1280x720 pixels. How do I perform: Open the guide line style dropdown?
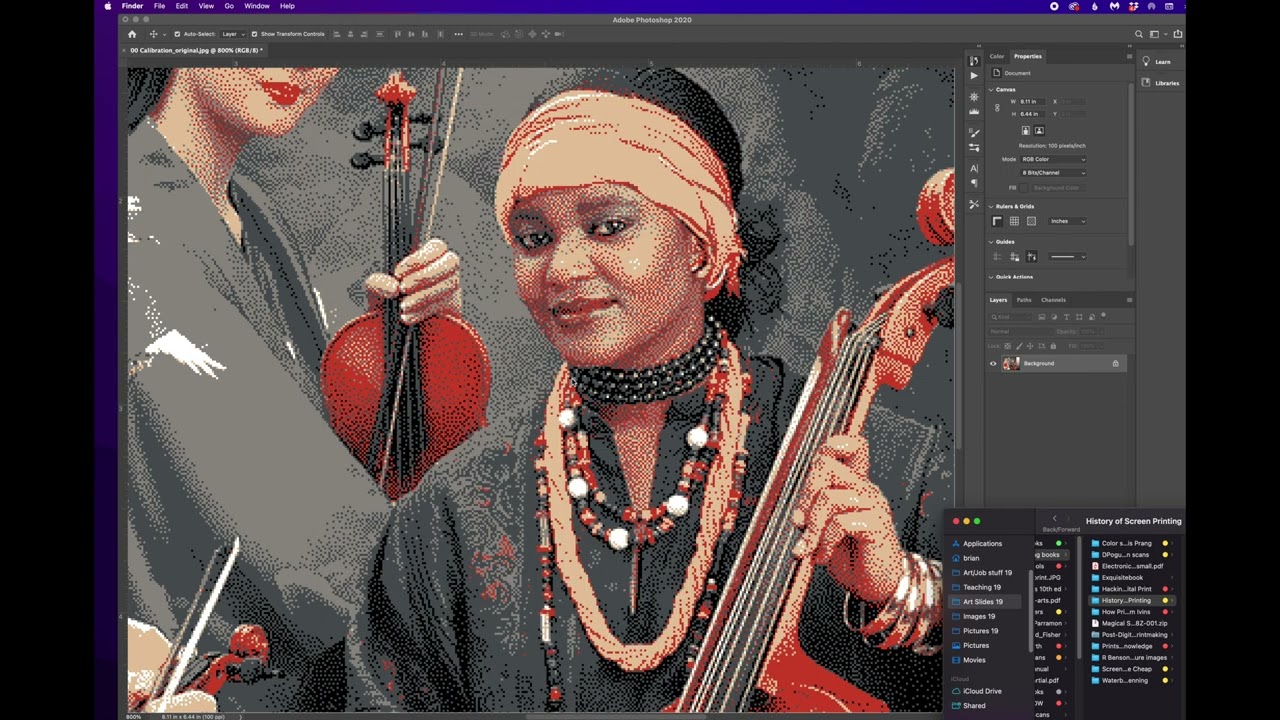coord(1067,257)
